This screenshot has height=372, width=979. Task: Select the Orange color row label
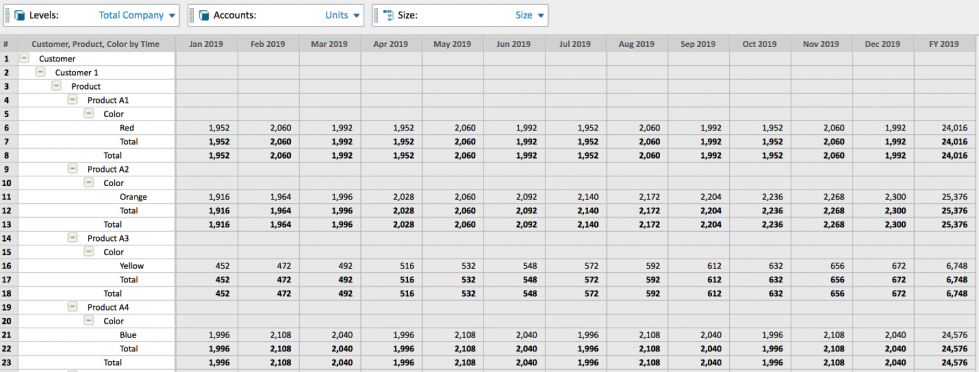133,197
